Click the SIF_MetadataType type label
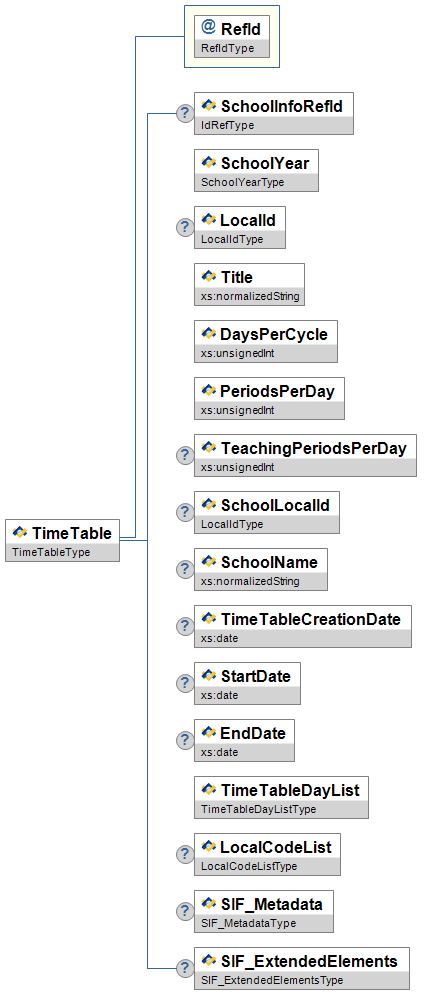Screen dimensions: 439x994 (x=248, y=924)
